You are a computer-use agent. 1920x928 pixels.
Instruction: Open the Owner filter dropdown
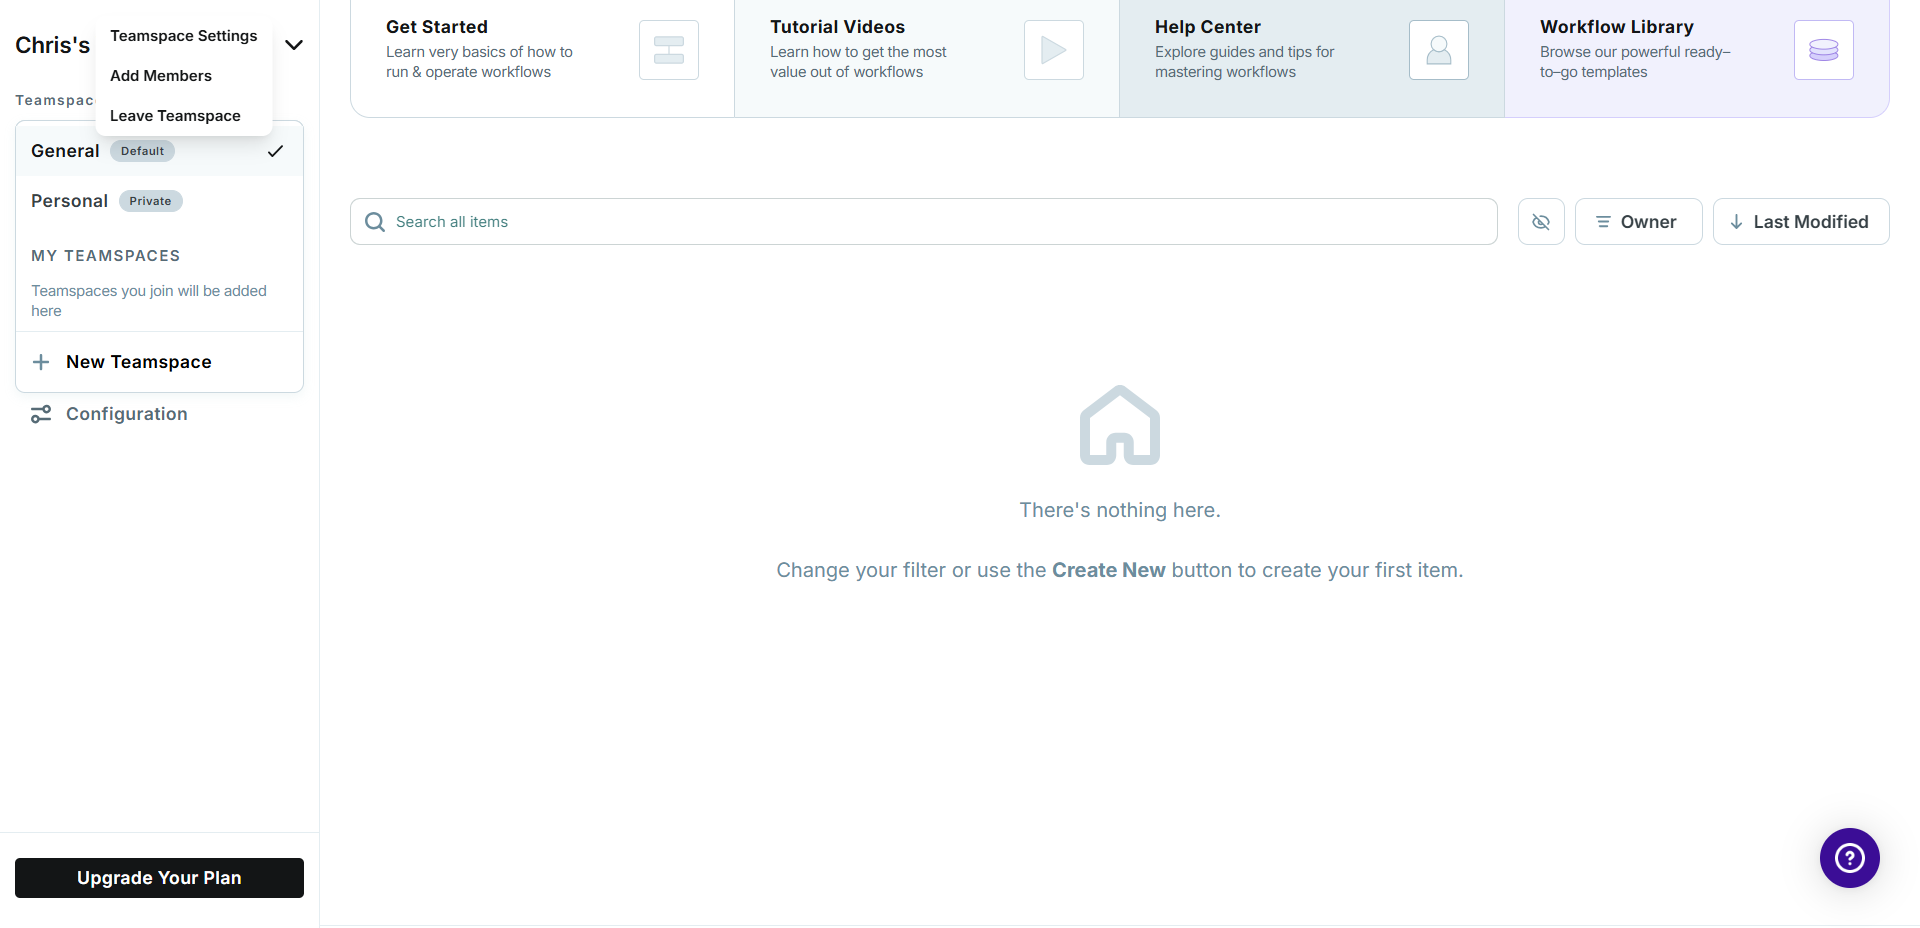pos(1638,222)
